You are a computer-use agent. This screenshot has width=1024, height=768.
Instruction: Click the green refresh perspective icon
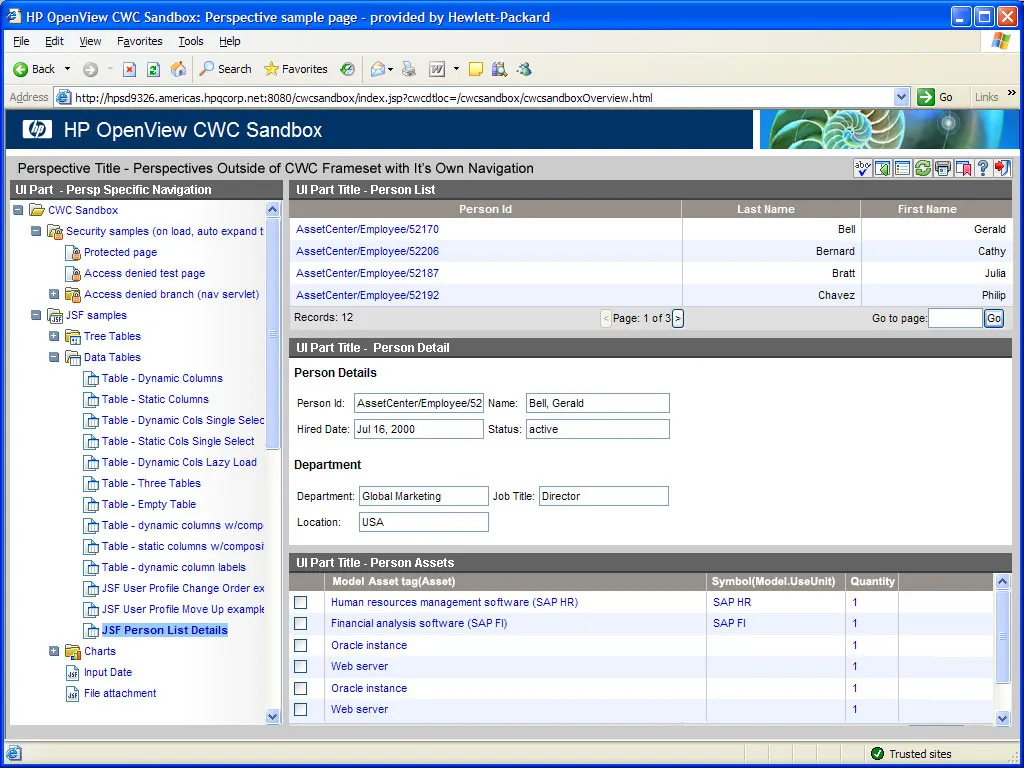(922, 168)
